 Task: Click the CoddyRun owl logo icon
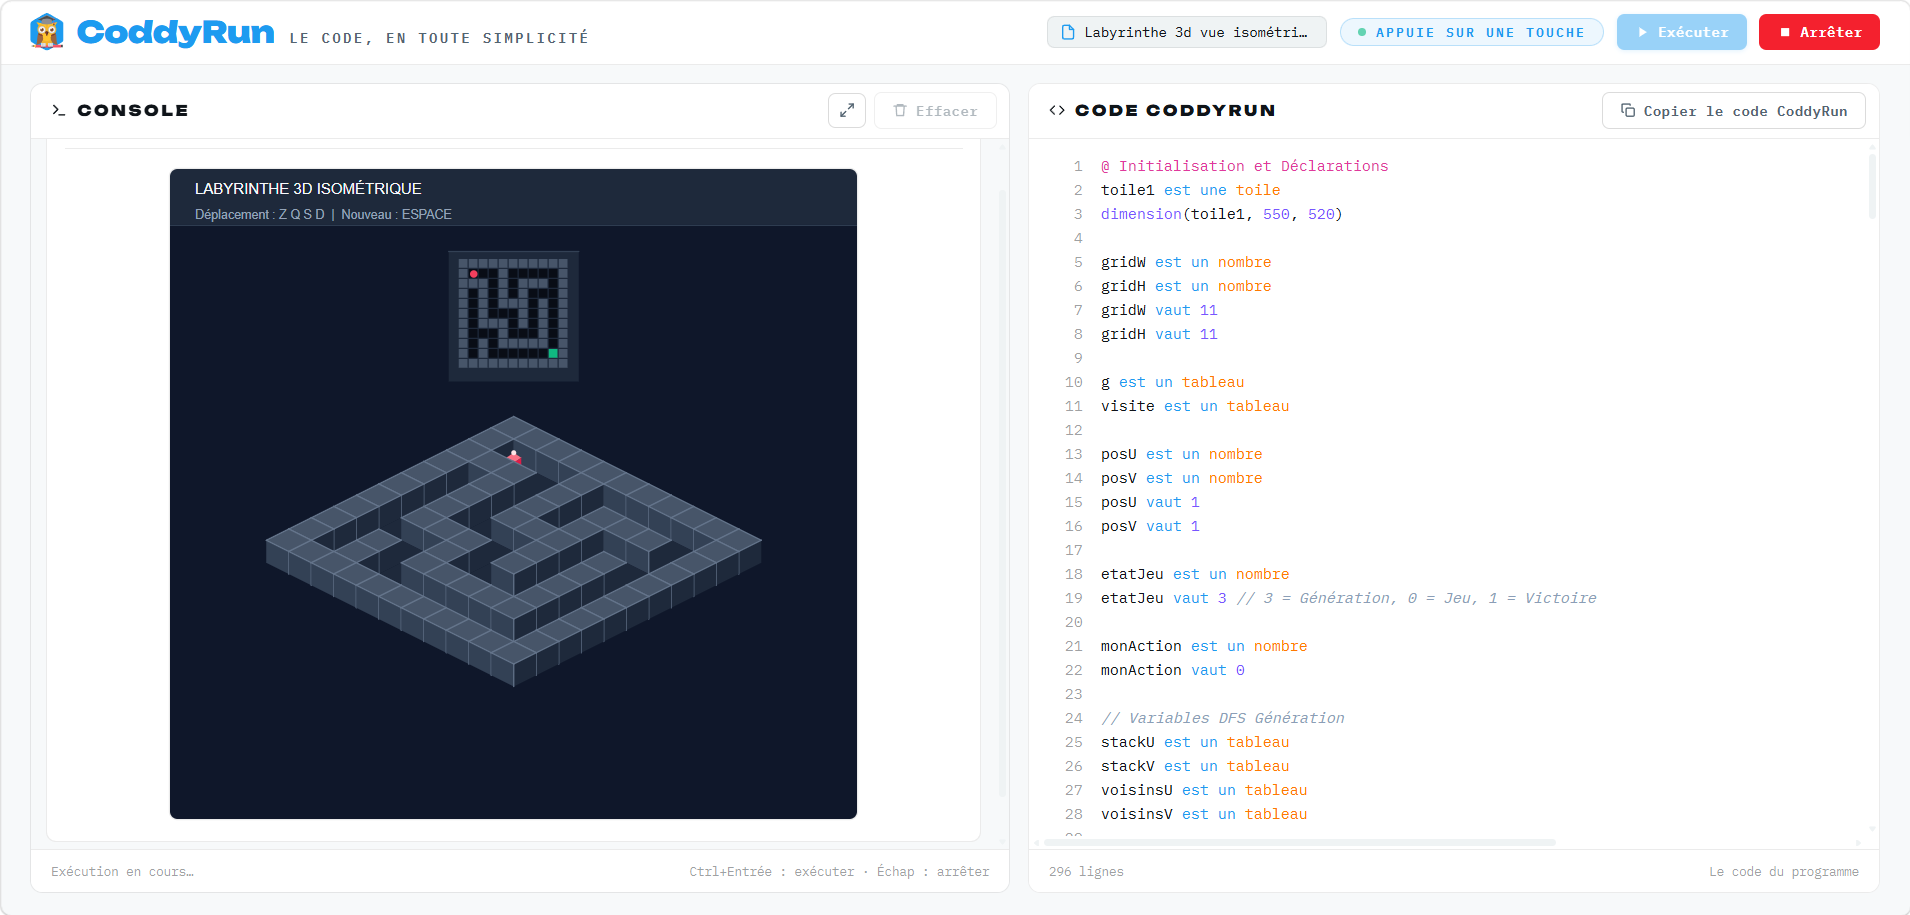47,32
